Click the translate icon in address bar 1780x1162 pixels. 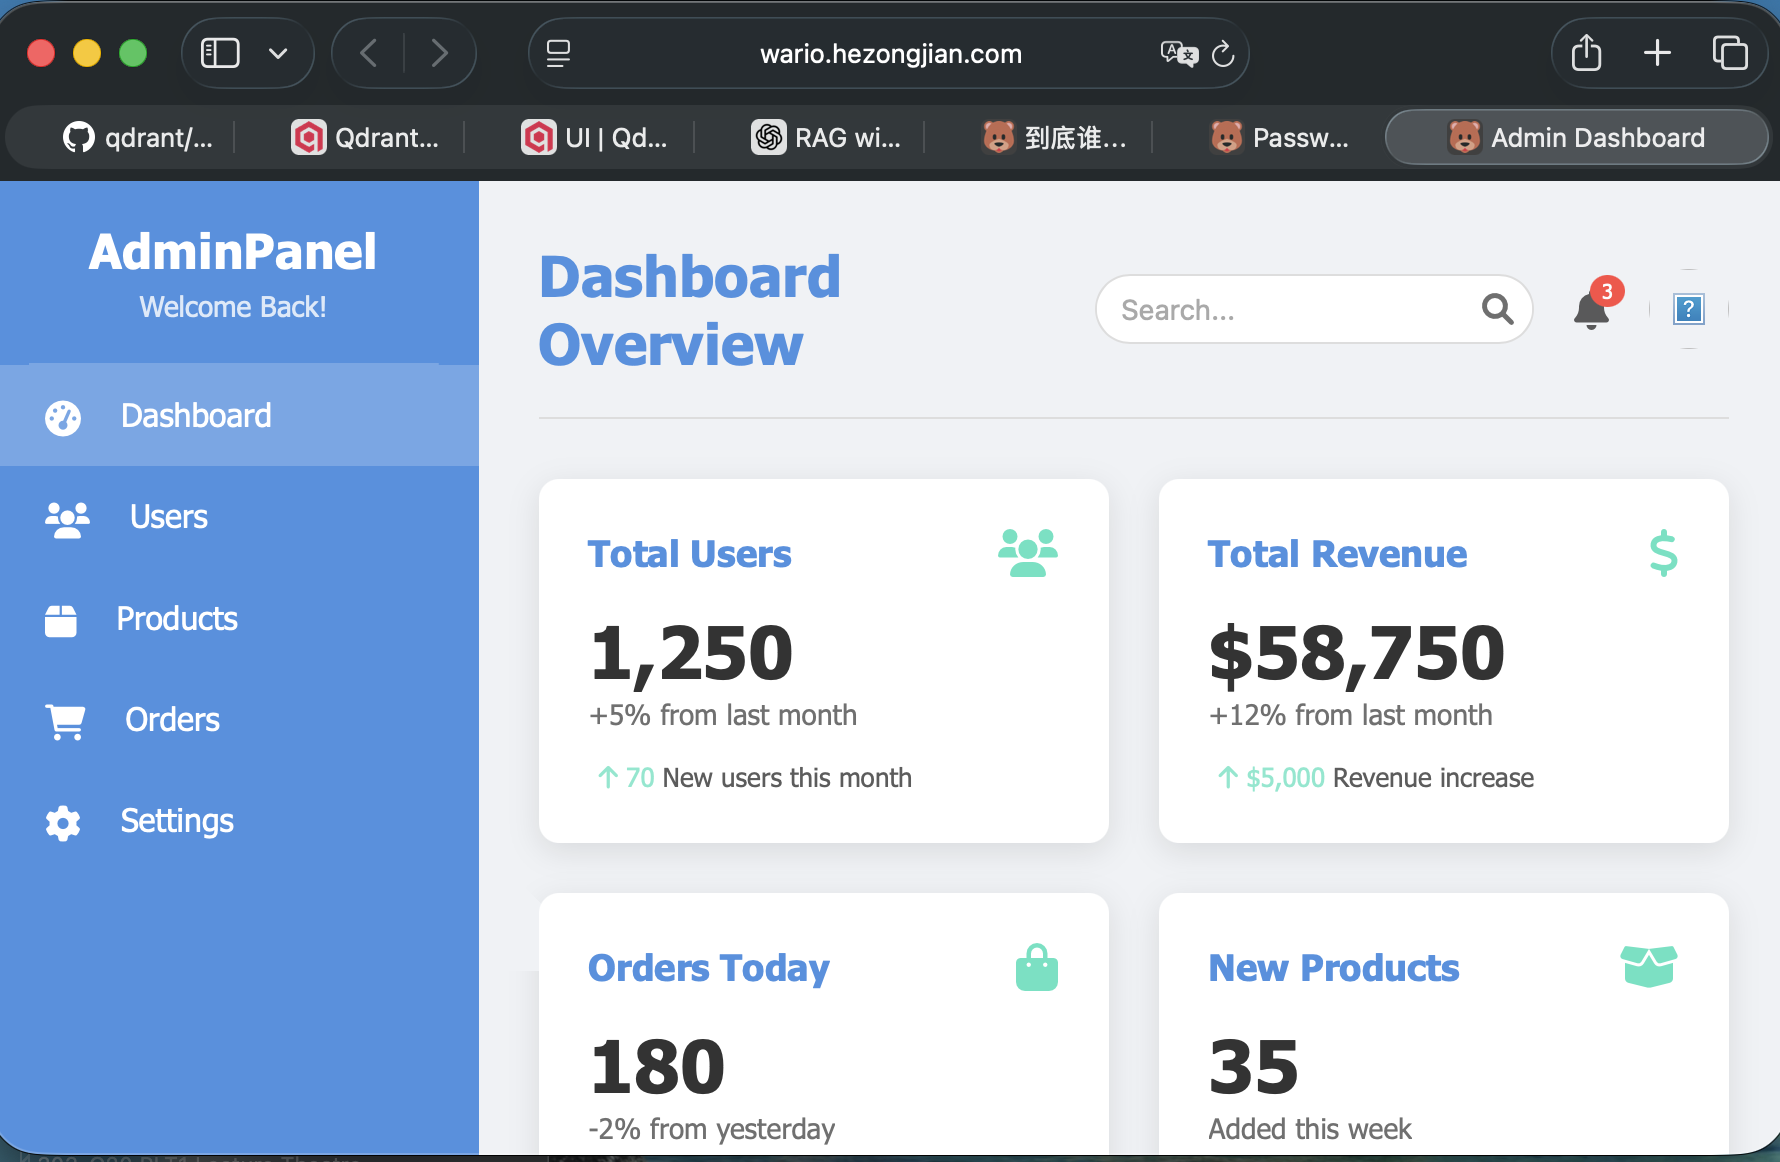point(1178,54)
